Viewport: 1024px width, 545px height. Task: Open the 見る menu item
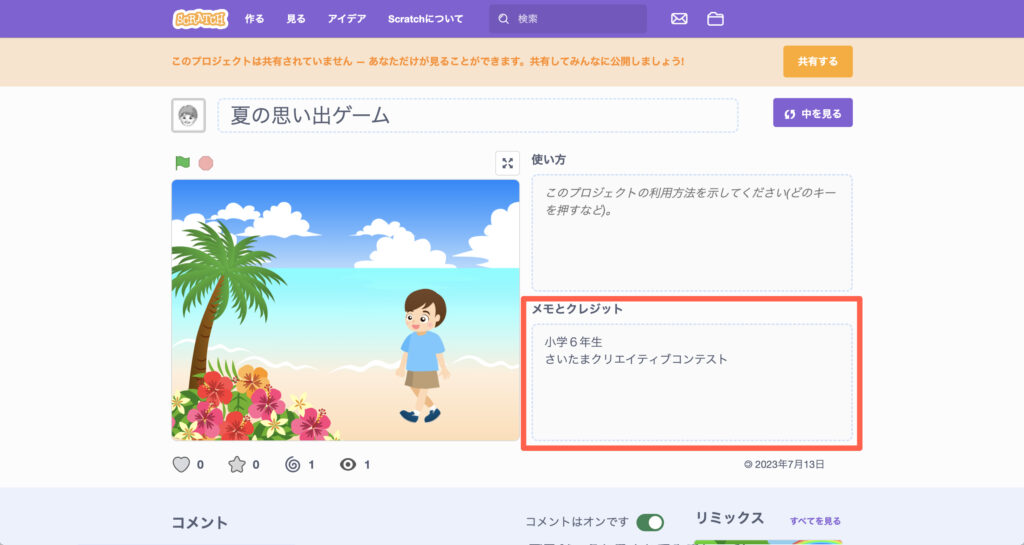(296, 19)
